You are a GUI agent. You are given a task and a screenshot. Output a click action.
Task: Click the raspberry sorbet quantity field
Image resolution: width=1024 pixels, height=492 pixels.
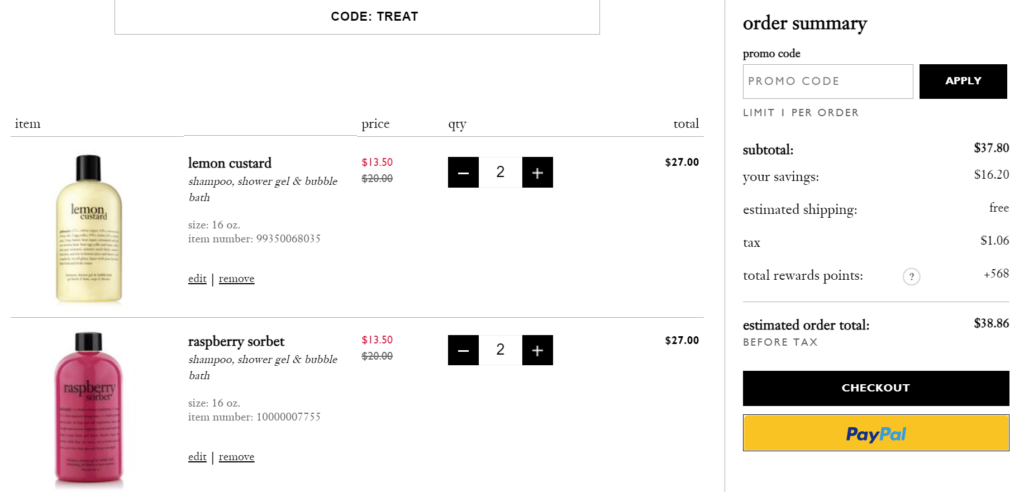click(x=500, y=350)
